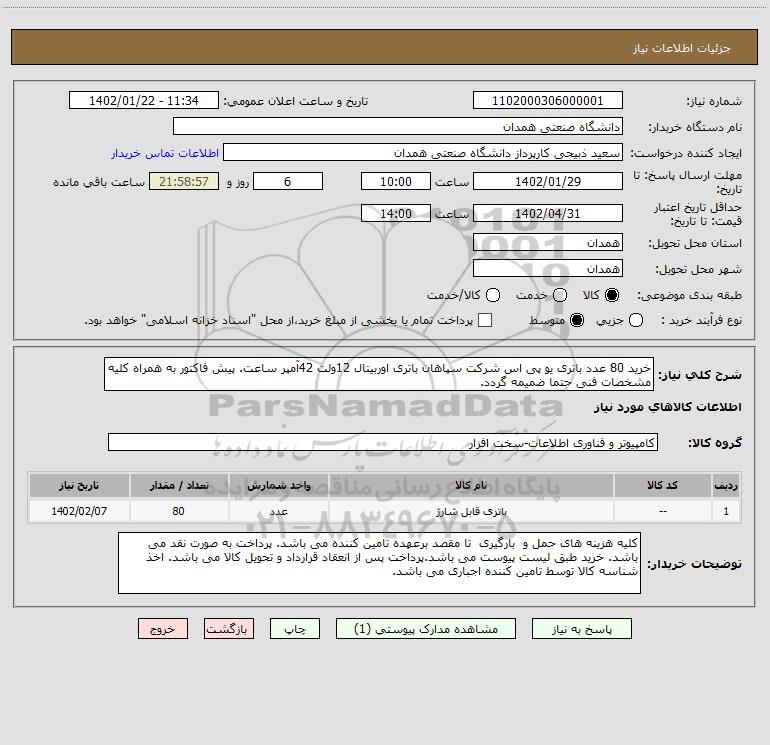Click the باتری قابل شارژ table cell
Viewport: 770px width, 745px height.
471,511
